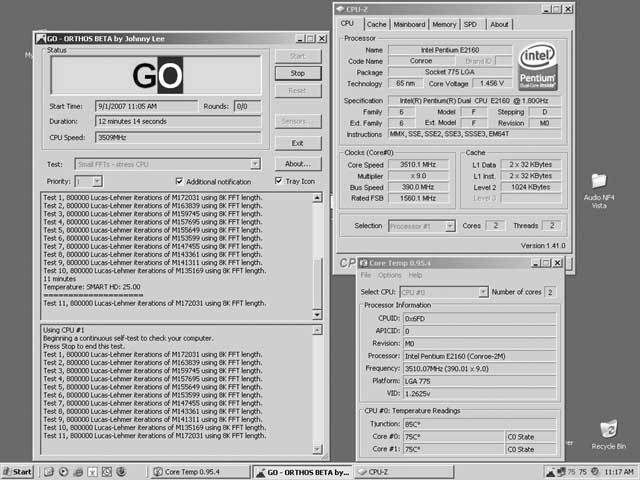640x480 pixels.
Task: Click scroll-down arrow of lower ORTHOS log
Action: (317, 449)
